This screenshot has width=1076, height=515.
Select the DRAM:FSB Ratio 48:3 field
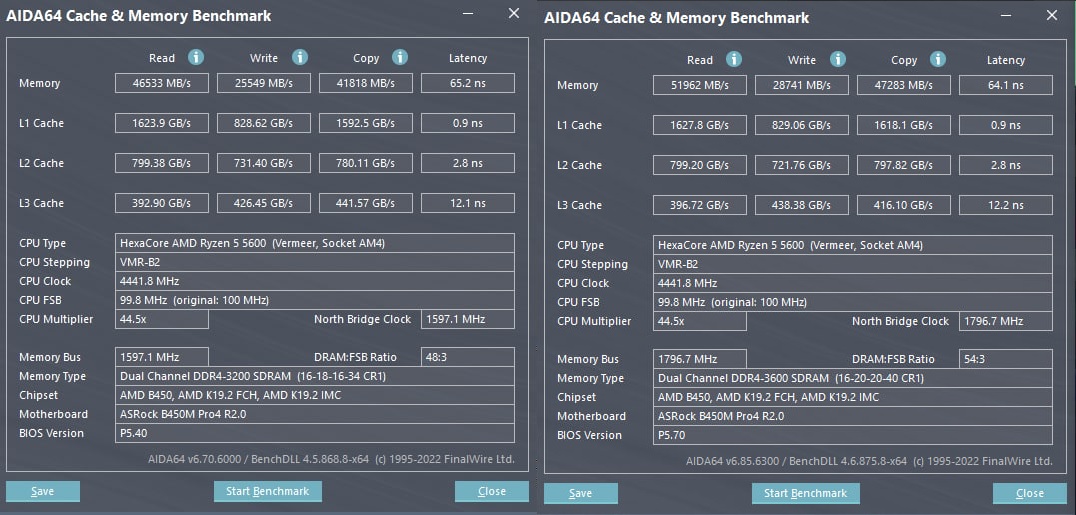(467, 357)
